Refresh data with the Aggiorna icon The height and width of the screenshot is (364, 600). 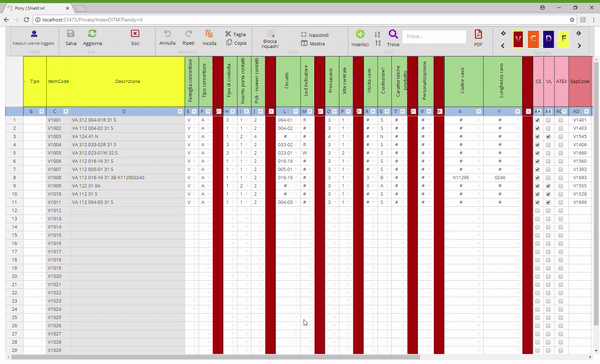92,34
